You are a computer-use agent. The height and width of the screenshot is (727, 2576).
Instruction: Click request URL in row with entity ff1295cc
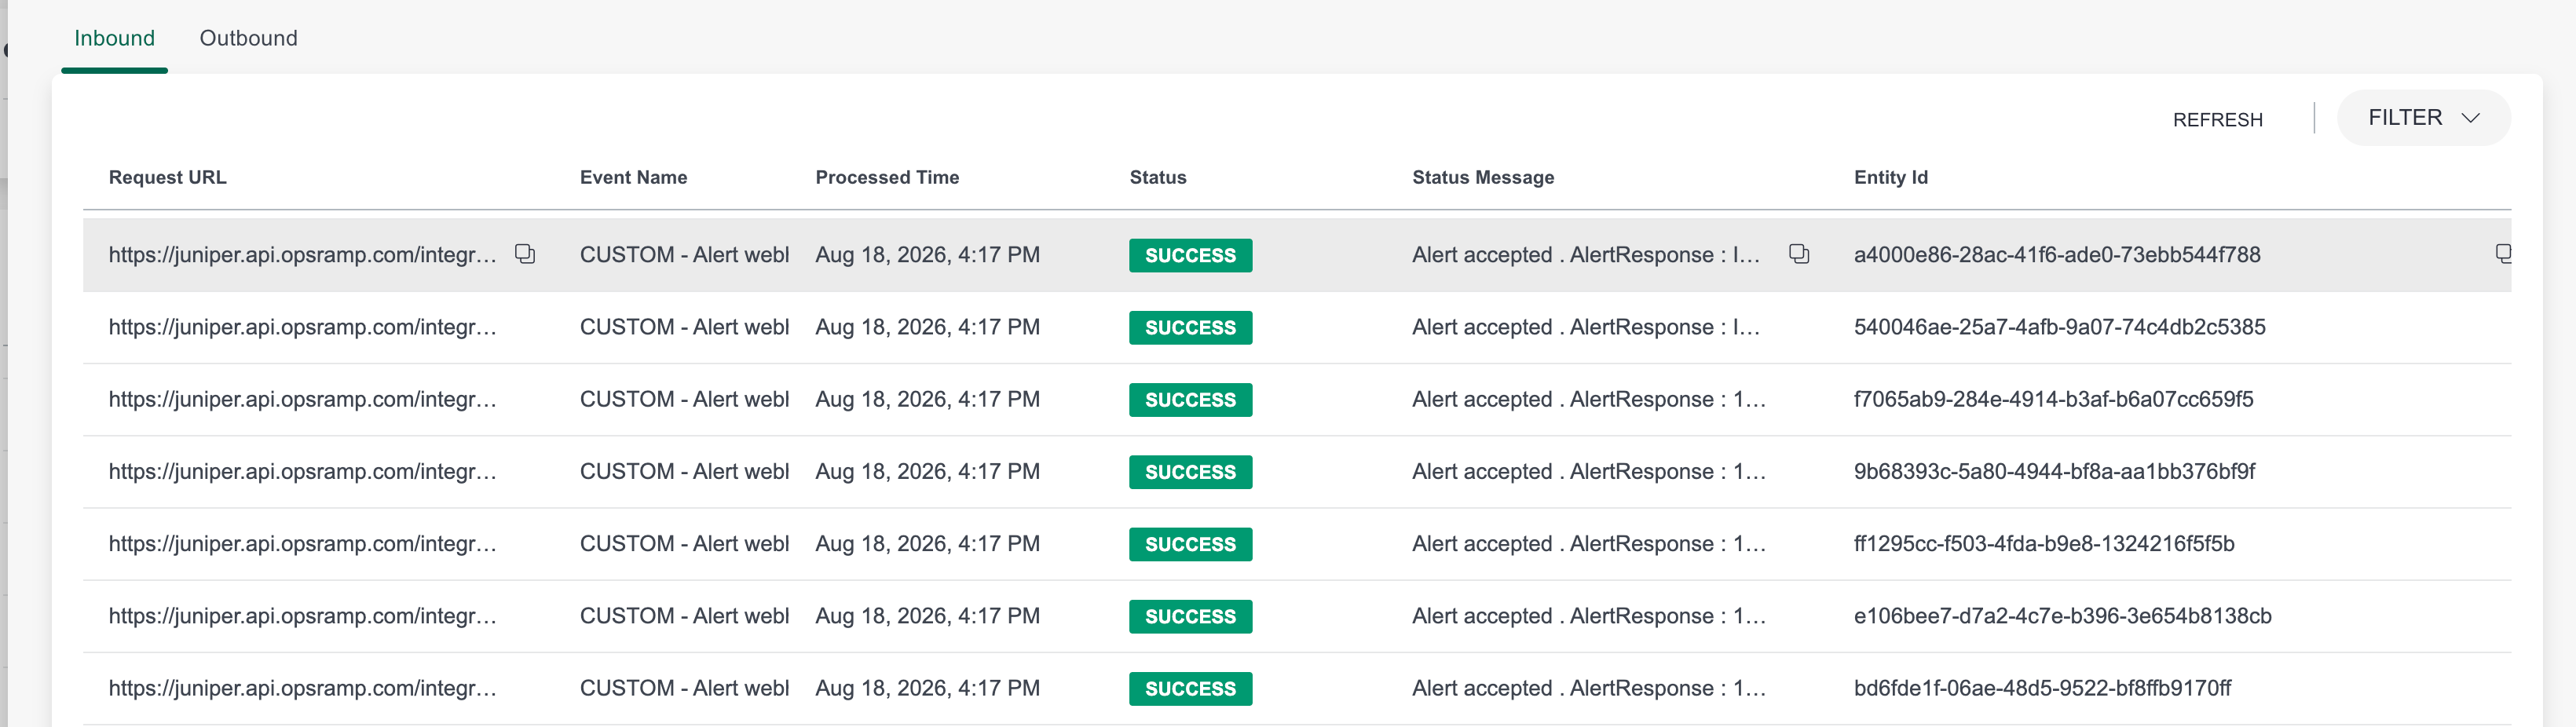[302, 543]
